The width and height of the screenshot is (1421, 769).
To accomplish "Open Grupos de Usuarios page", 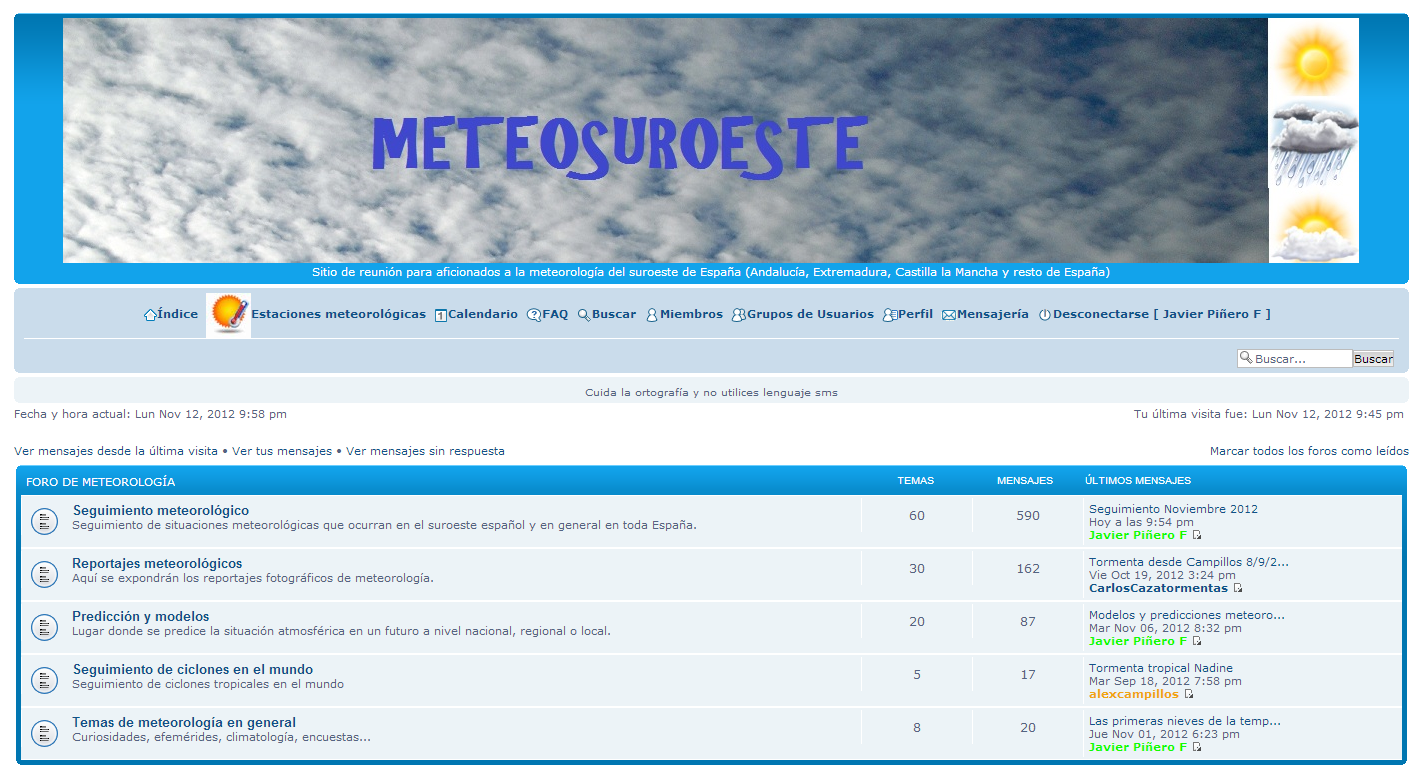I will pos(810,314).
